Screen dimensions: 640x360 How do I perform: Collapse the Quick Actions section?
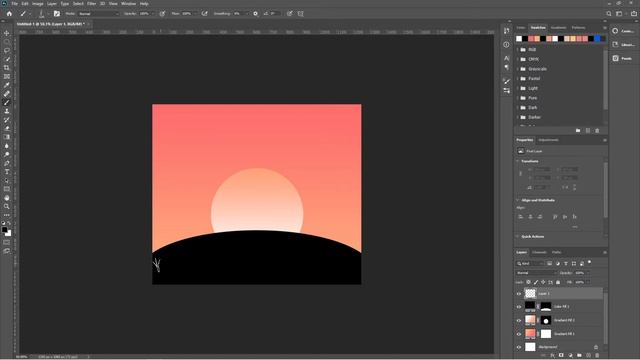click(x=518, y=236)
